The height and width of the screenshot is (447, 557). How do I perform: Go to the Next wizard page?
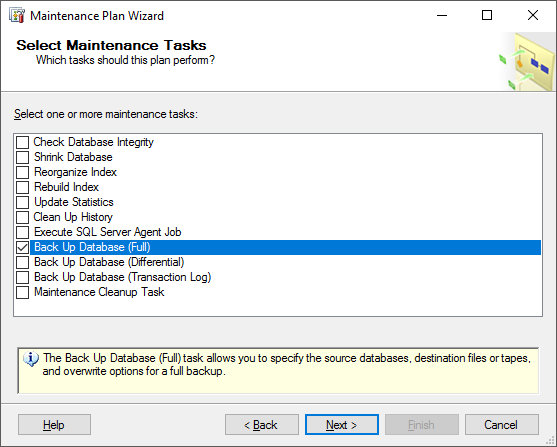(342, 425)
